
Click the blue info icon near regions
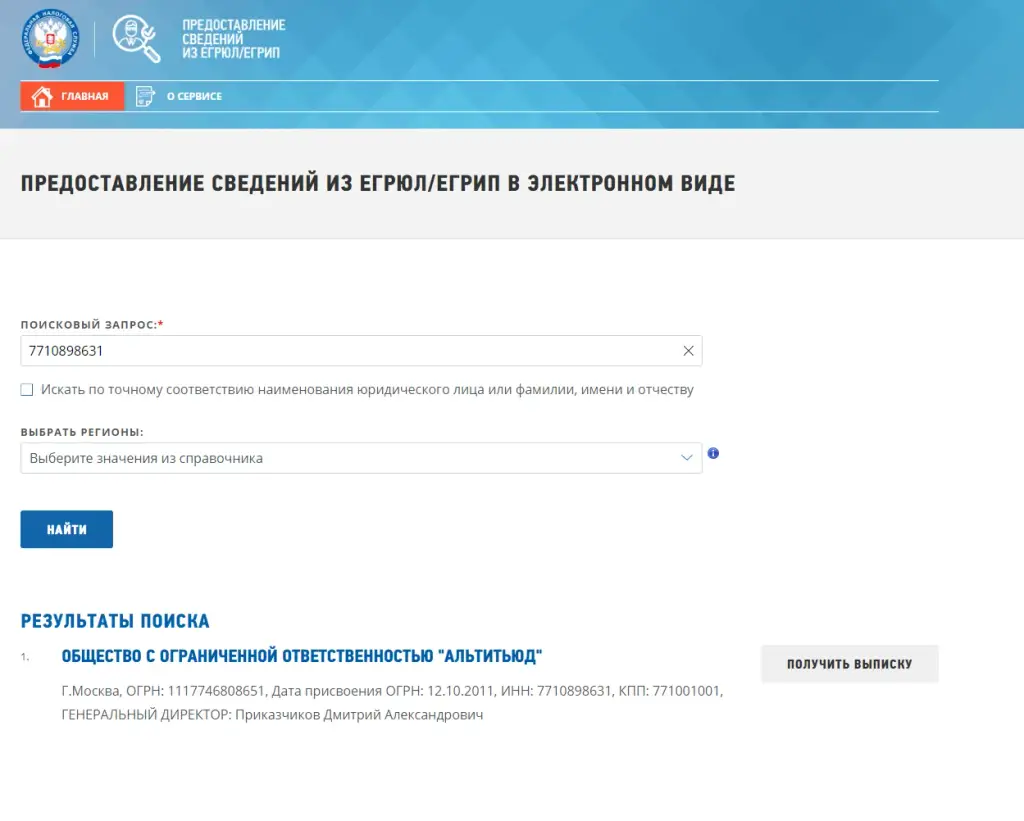713,453
